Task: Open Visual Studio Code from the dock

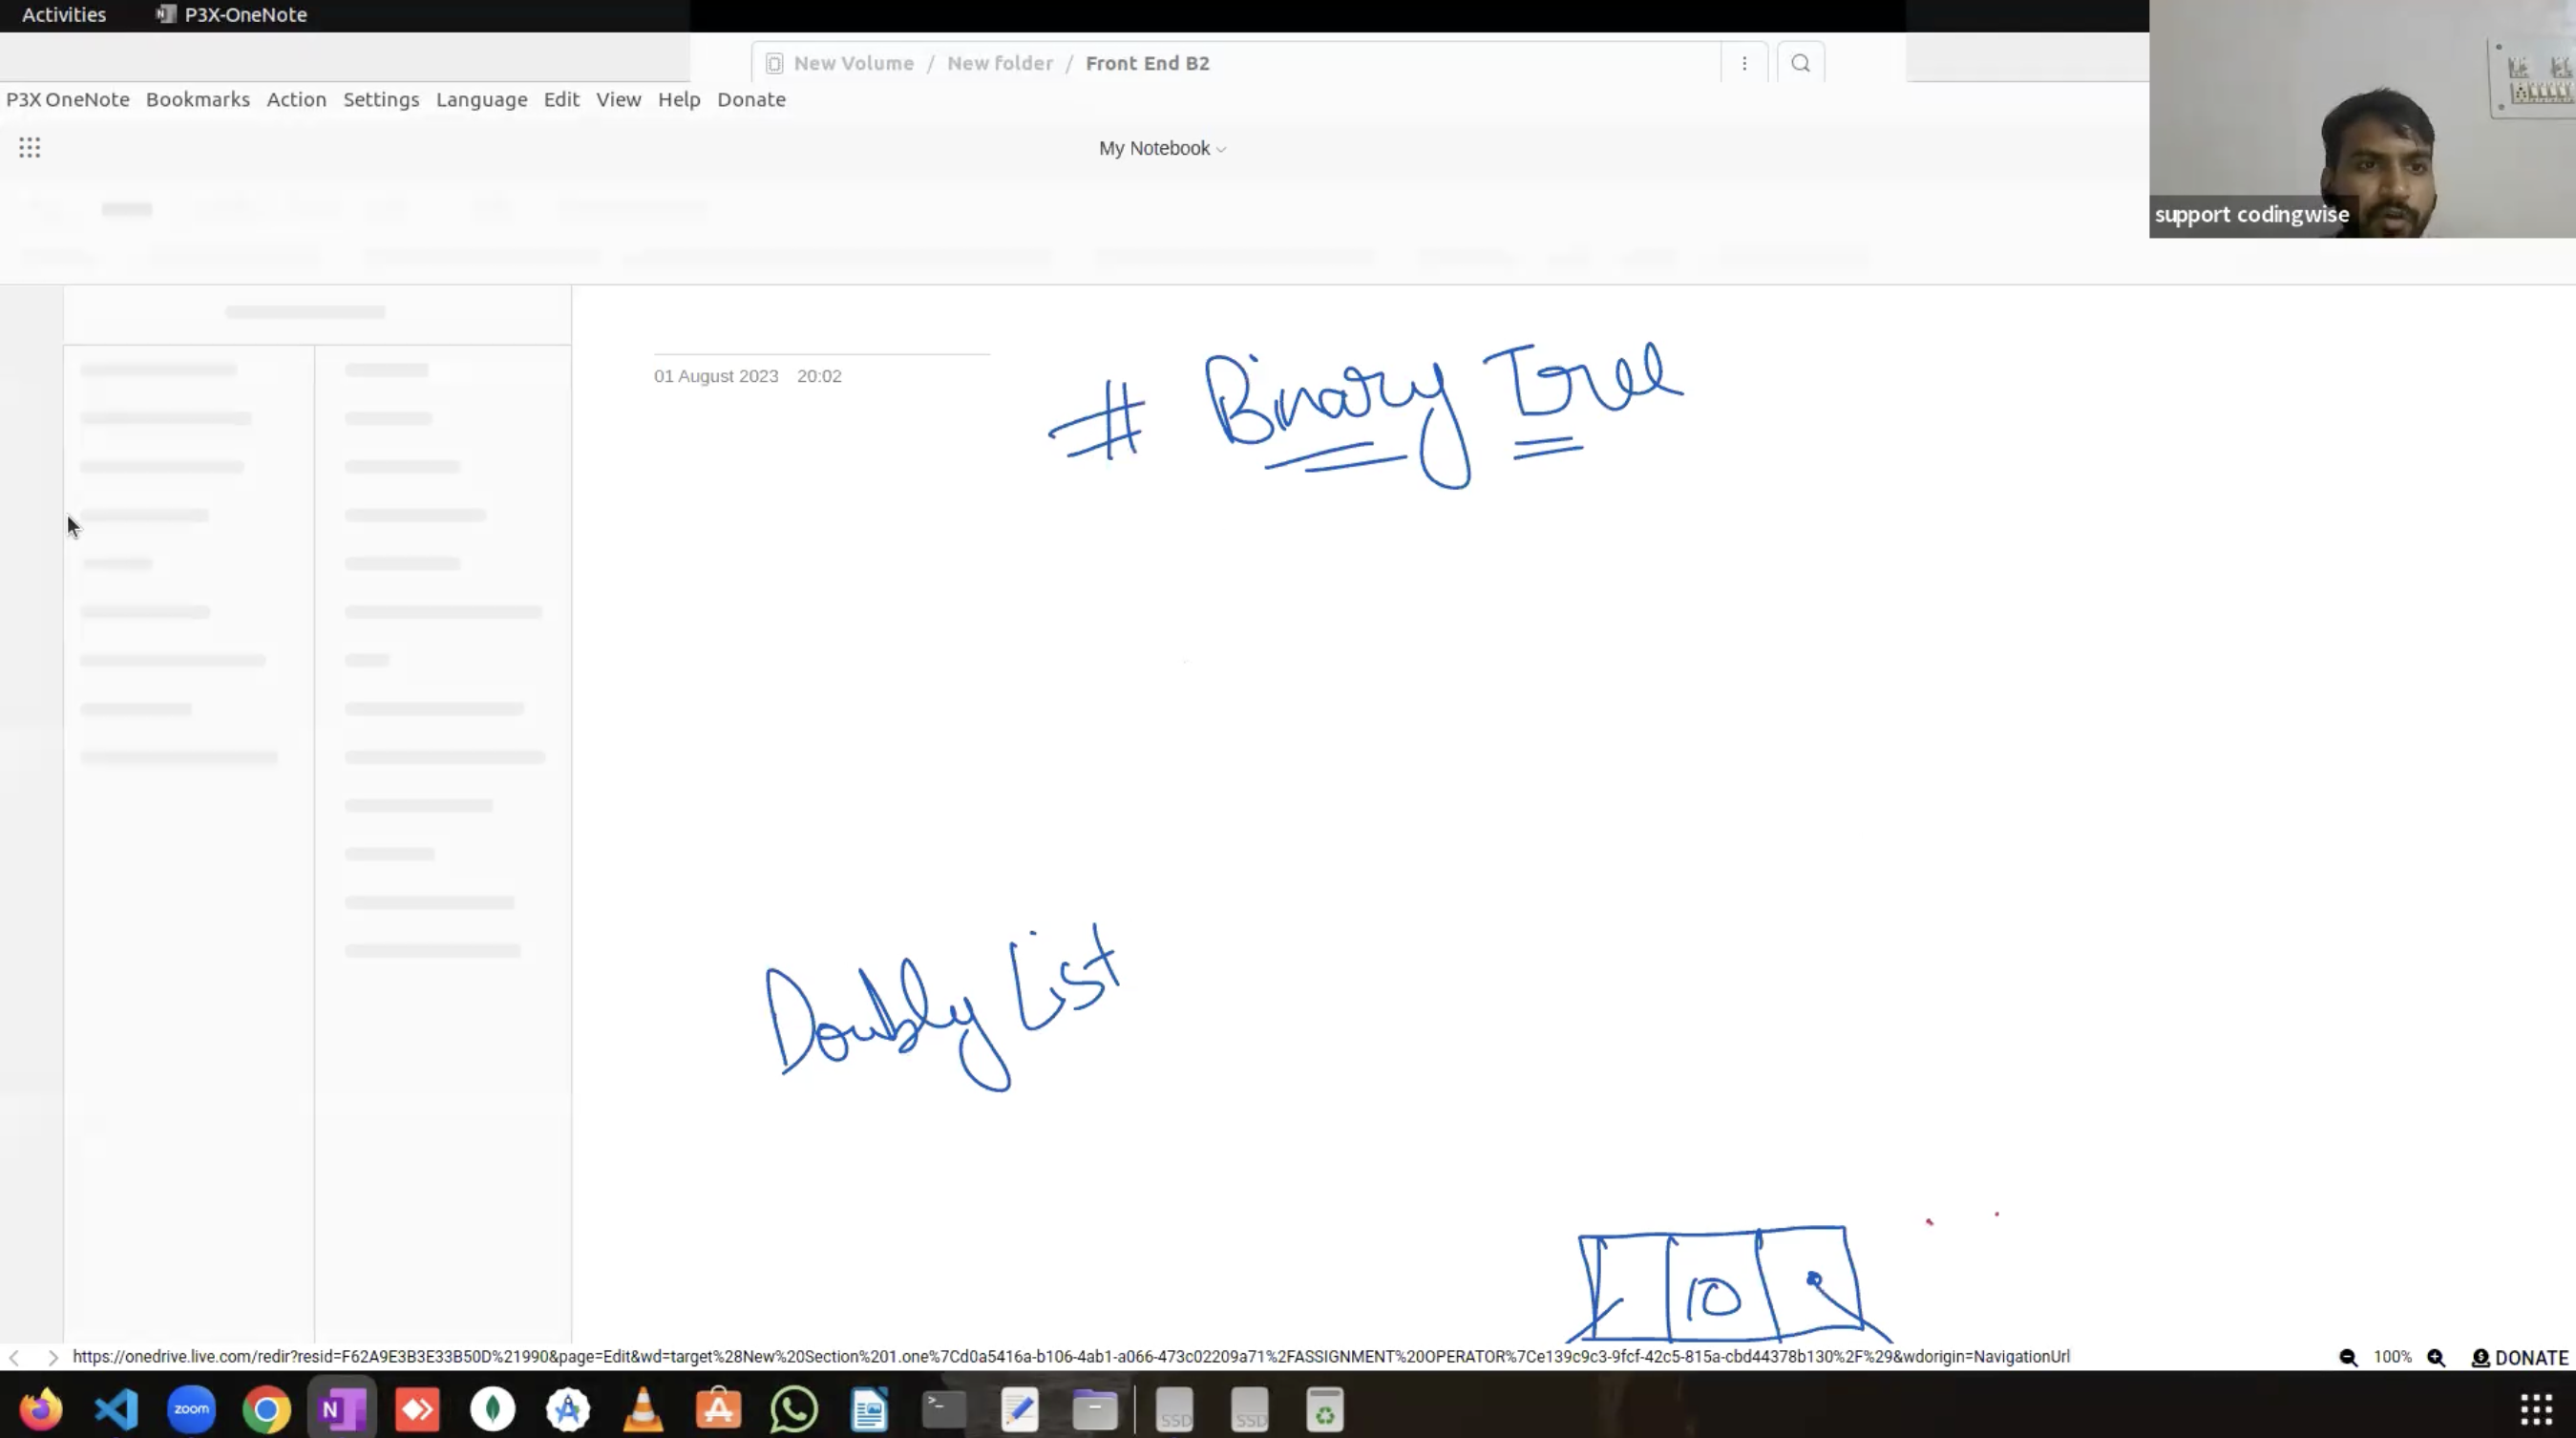Action: click(x=116, y=1410)
